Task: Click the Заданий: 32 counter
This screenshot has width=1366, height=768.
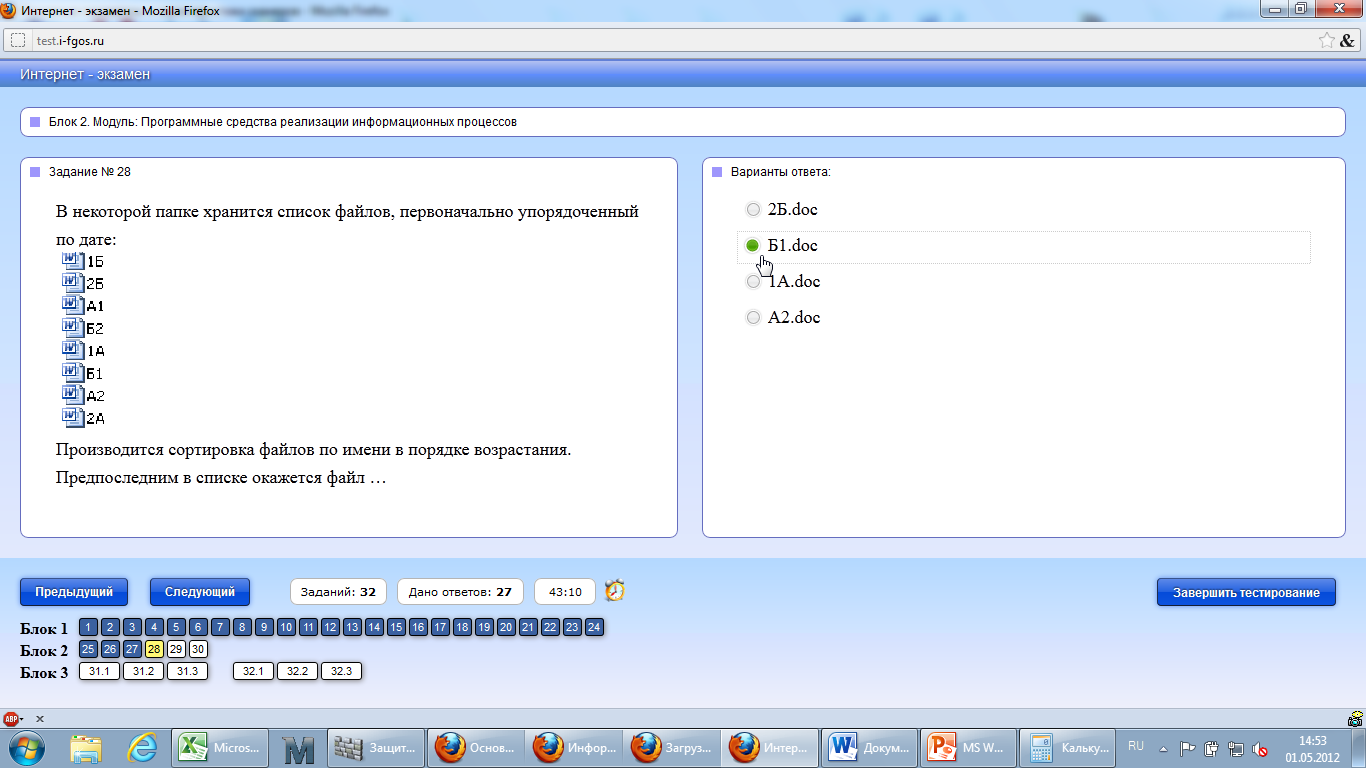Action: [x=338, y=592]
